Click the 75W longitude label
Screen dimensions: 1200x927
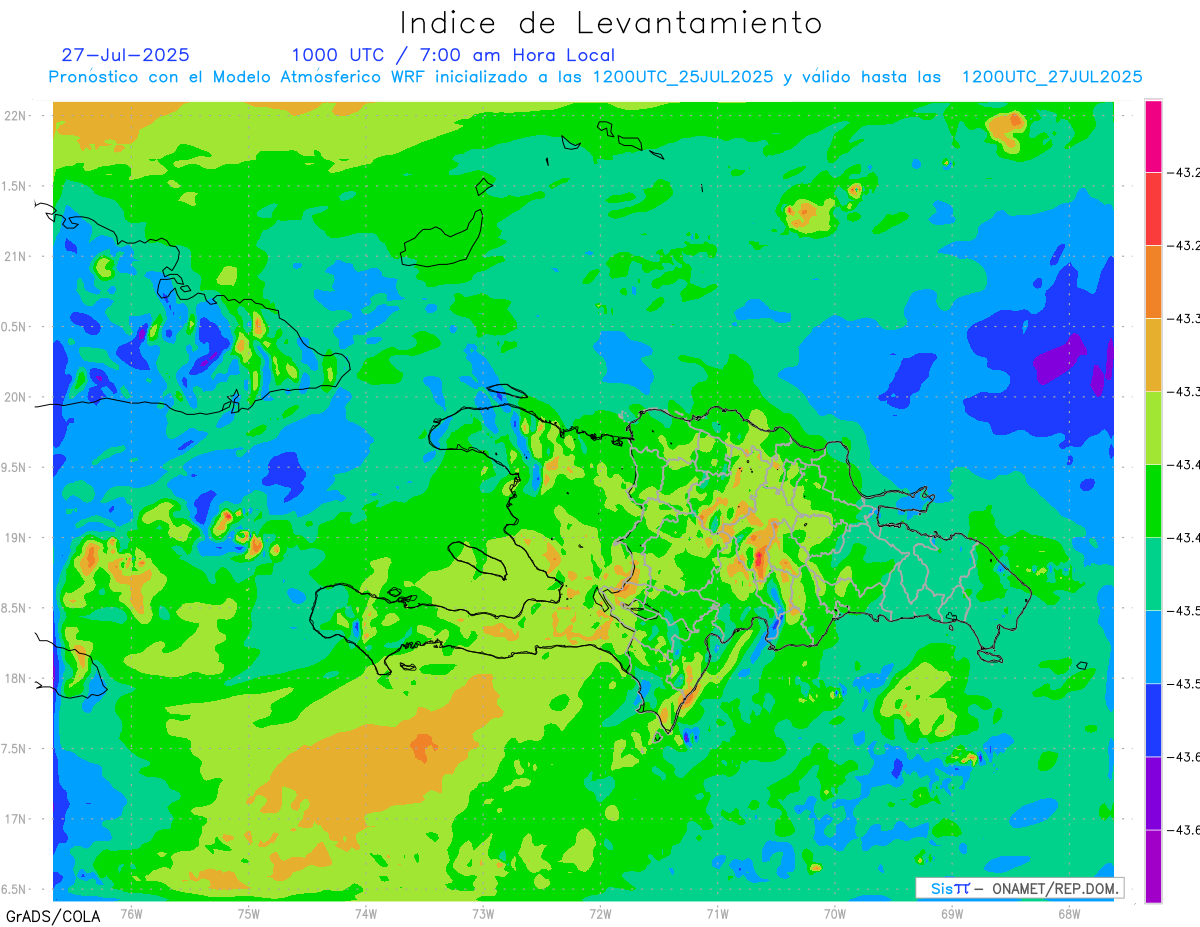[248, 913]
